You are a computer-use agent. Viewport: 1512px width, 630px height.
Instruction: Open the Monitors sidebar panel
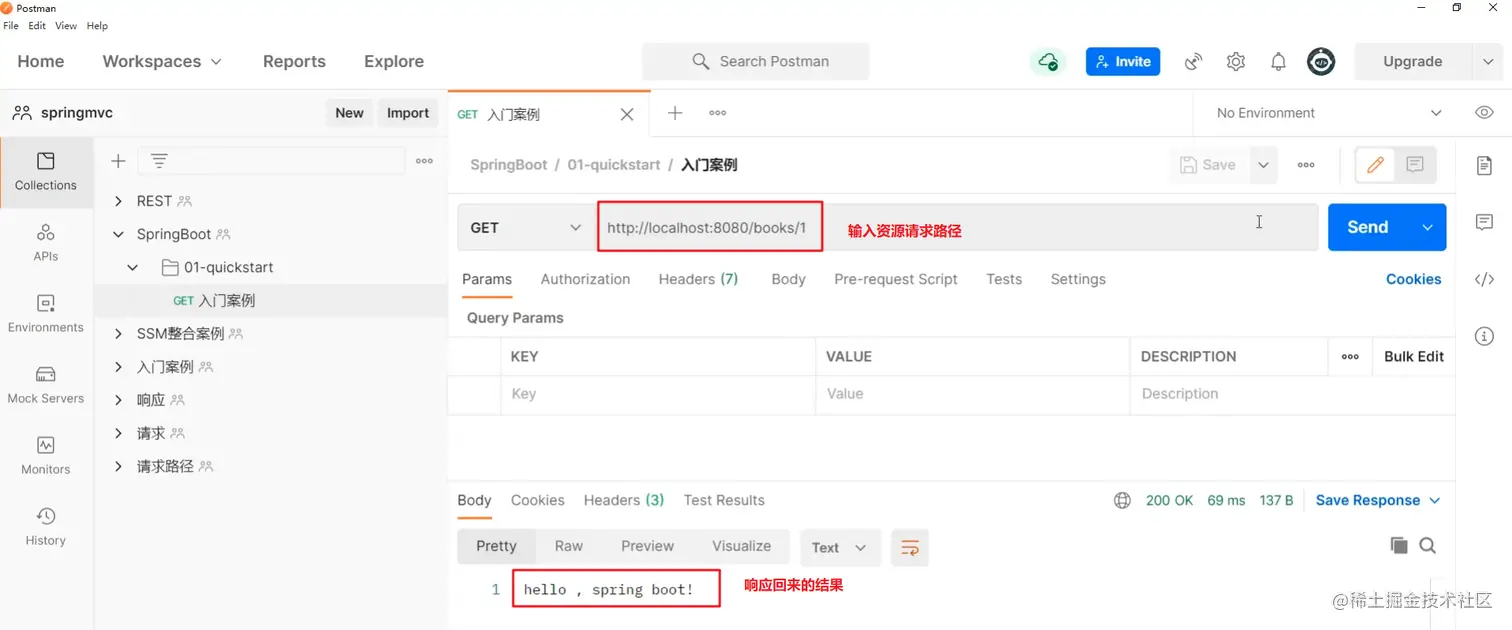click(46, 456)
